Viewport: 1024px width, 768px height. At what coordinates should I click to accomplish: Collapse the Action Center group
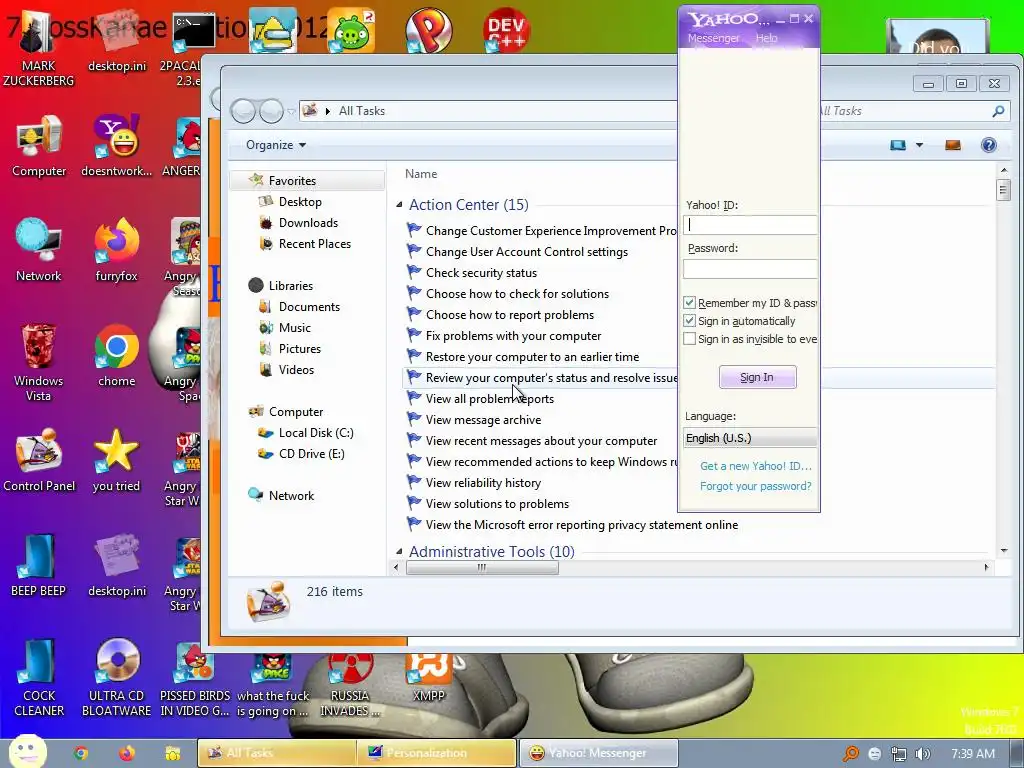pyautogui.click(x=399, y=205)
